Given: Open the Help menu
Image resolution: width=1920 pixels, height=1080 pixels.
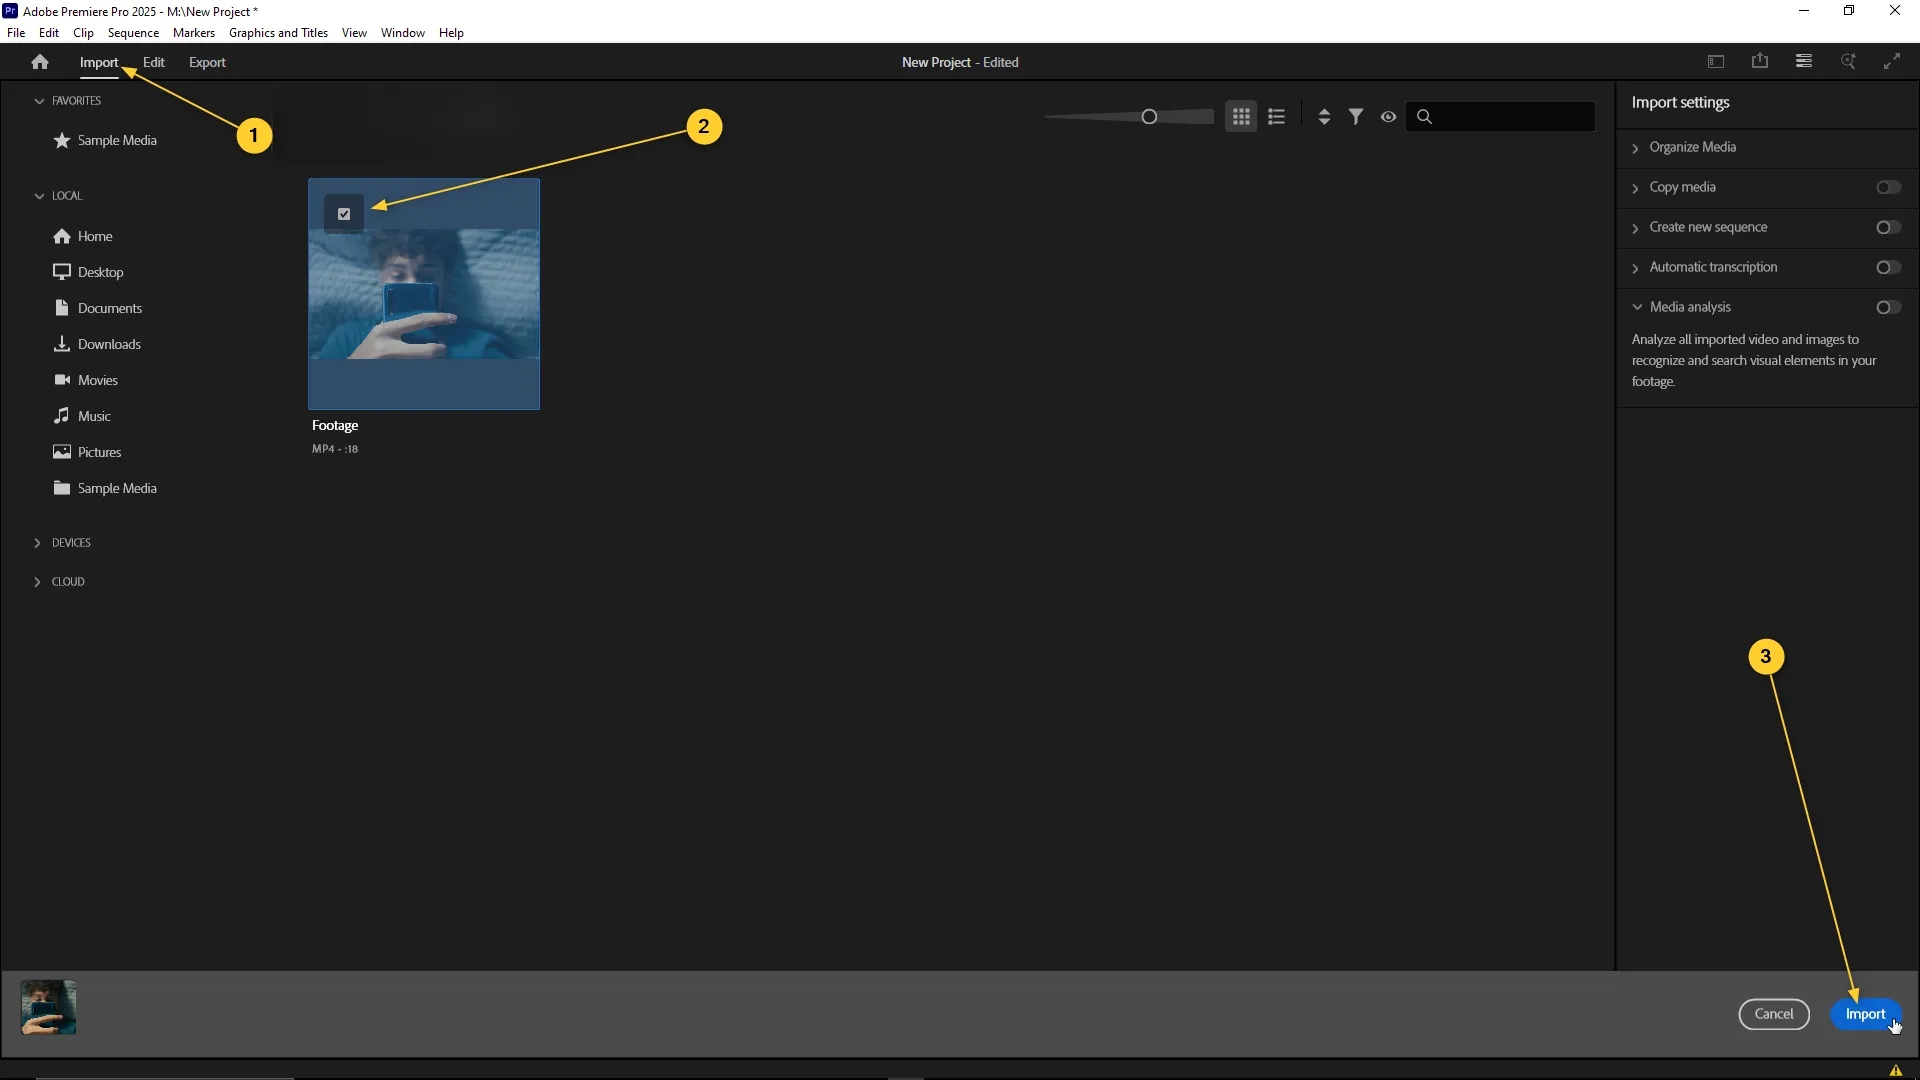Looking at the screenshot, I should [x=451, y=33].
